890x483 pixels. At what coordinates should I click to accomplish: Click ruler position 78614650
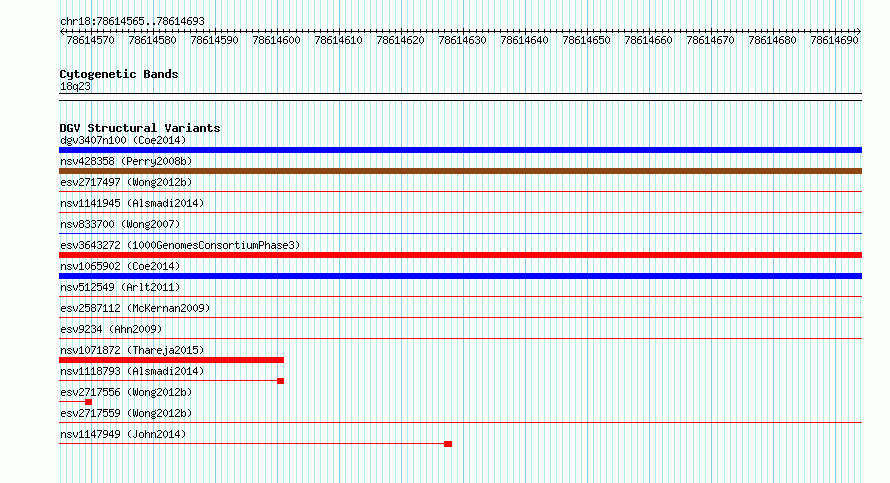pyautogui.click(x=586, y=40)
